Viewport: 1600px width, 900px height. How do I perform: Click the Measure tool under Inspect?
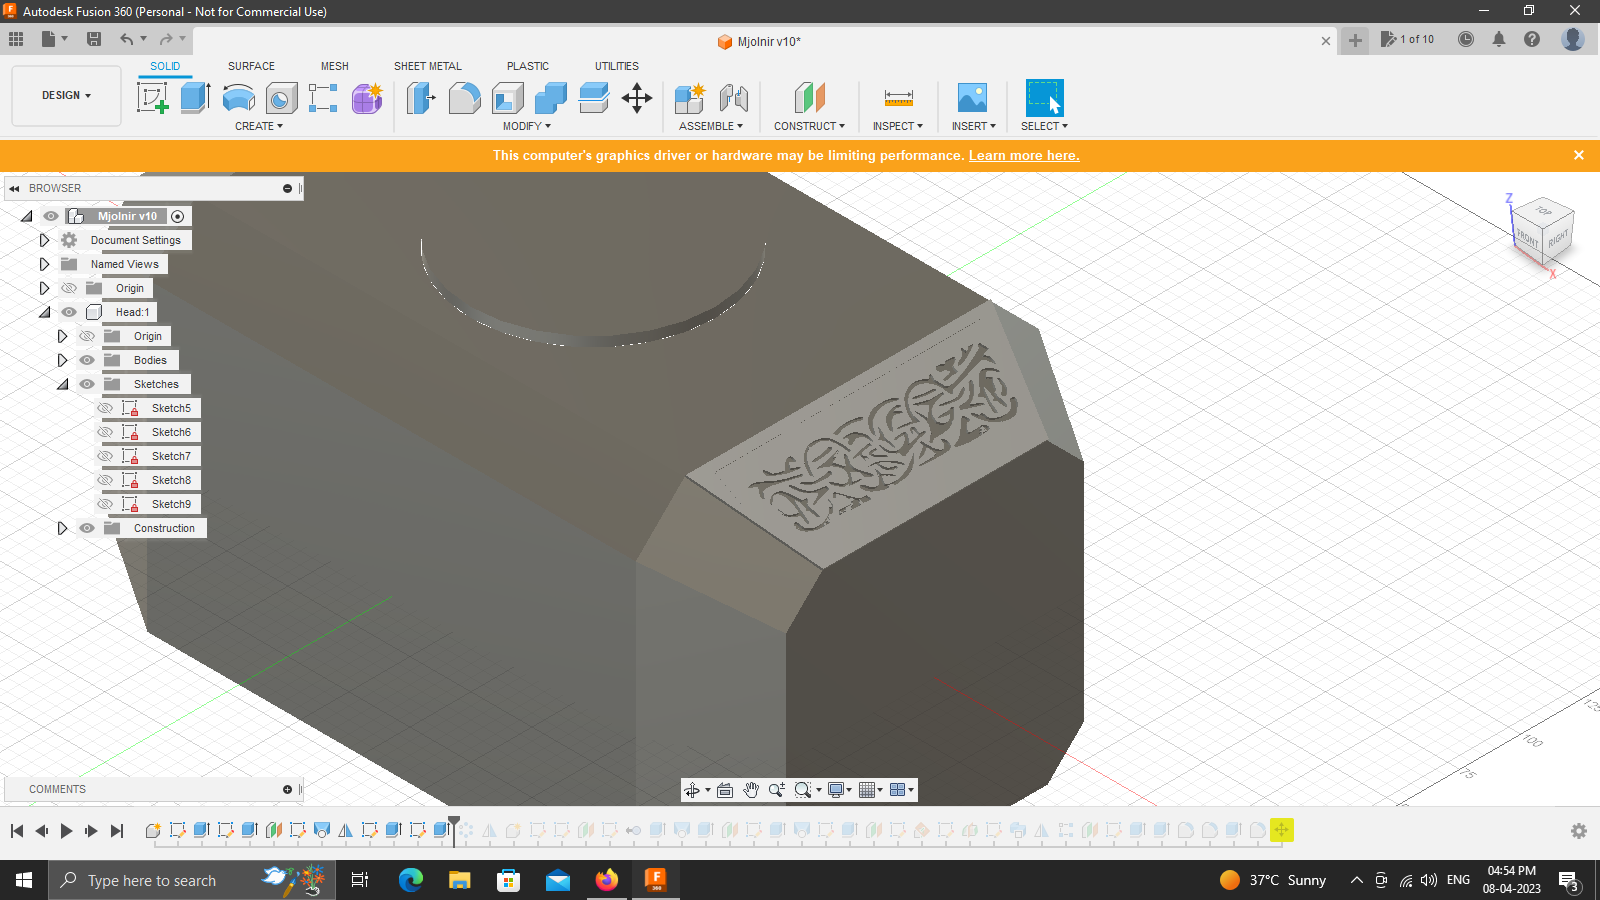(897, 97)
